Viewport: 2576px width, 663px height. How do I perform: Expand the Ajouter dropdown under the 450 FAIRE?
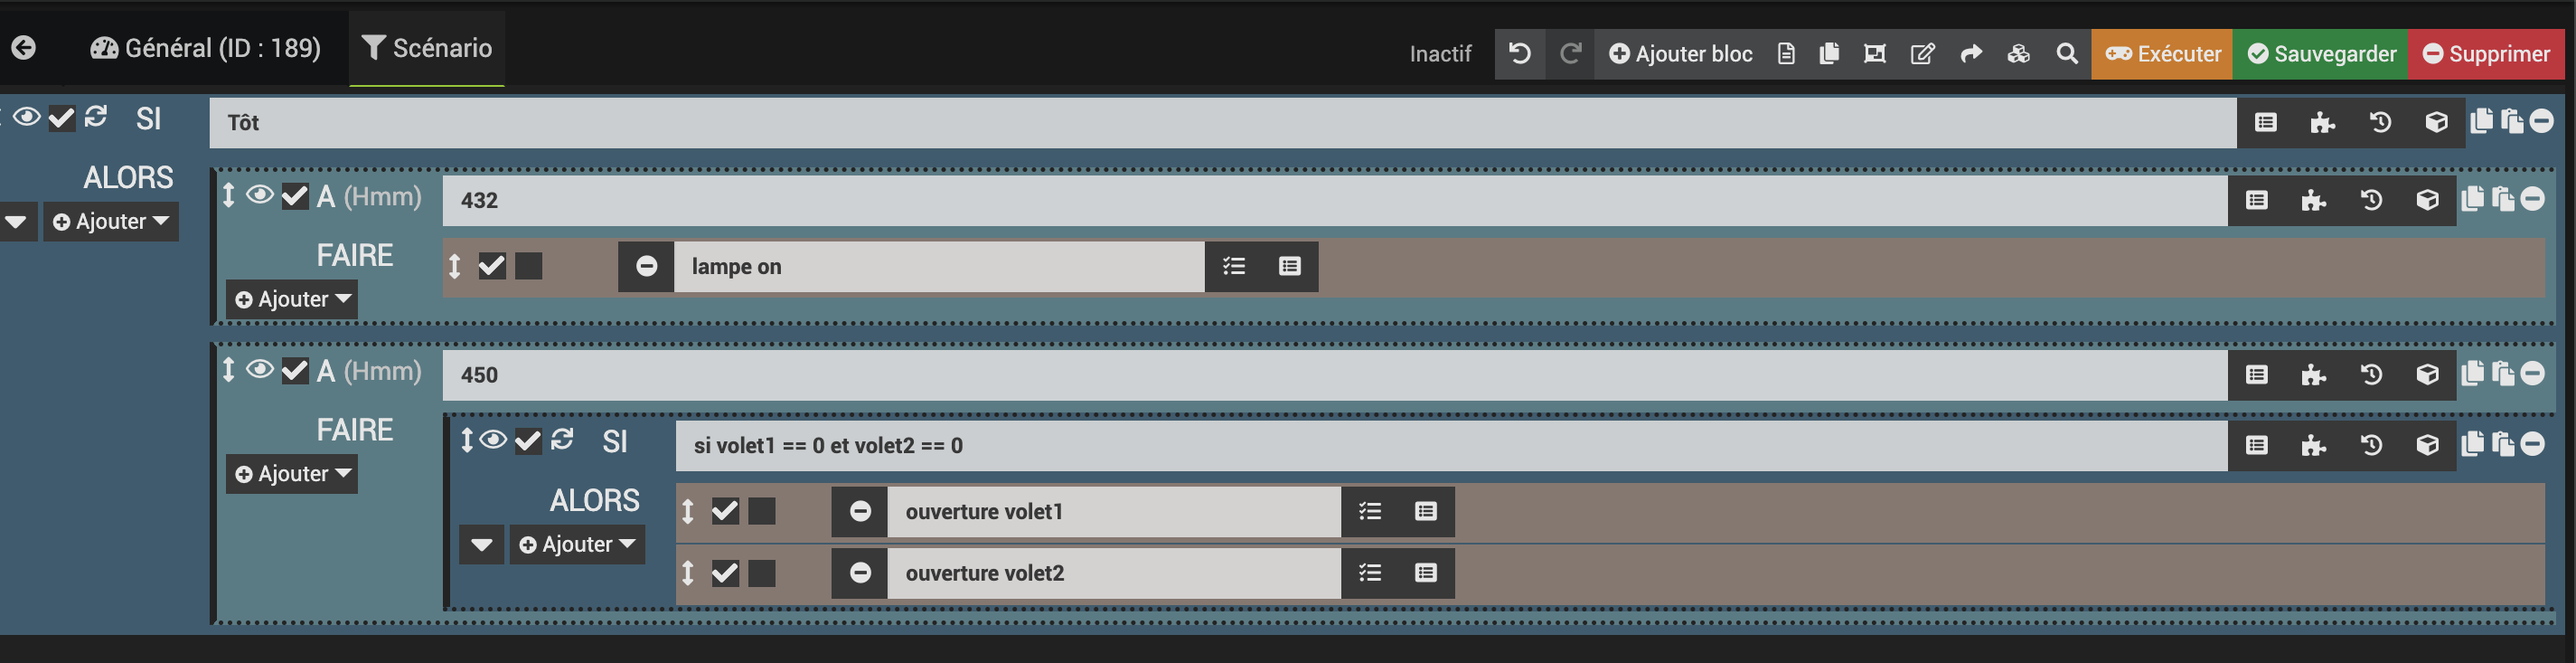tap(292, 474)
